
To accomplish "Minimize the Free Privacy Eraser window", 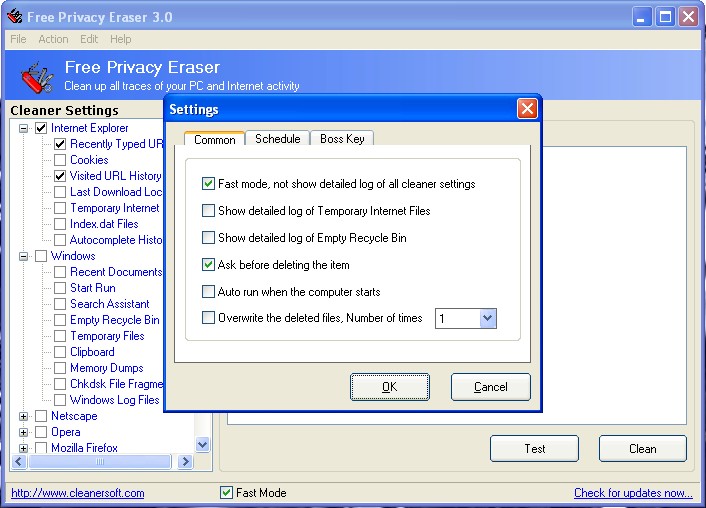I will [x=642, y=17].
